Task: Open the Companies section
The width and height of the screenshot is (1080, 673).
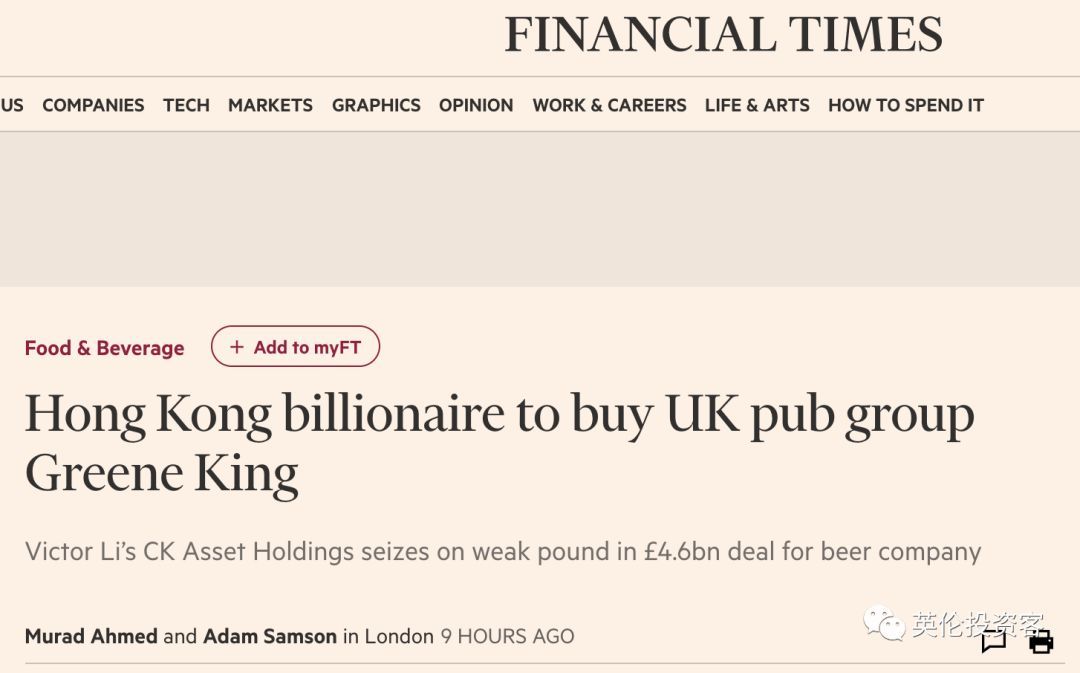Action: tap(93, 105)
